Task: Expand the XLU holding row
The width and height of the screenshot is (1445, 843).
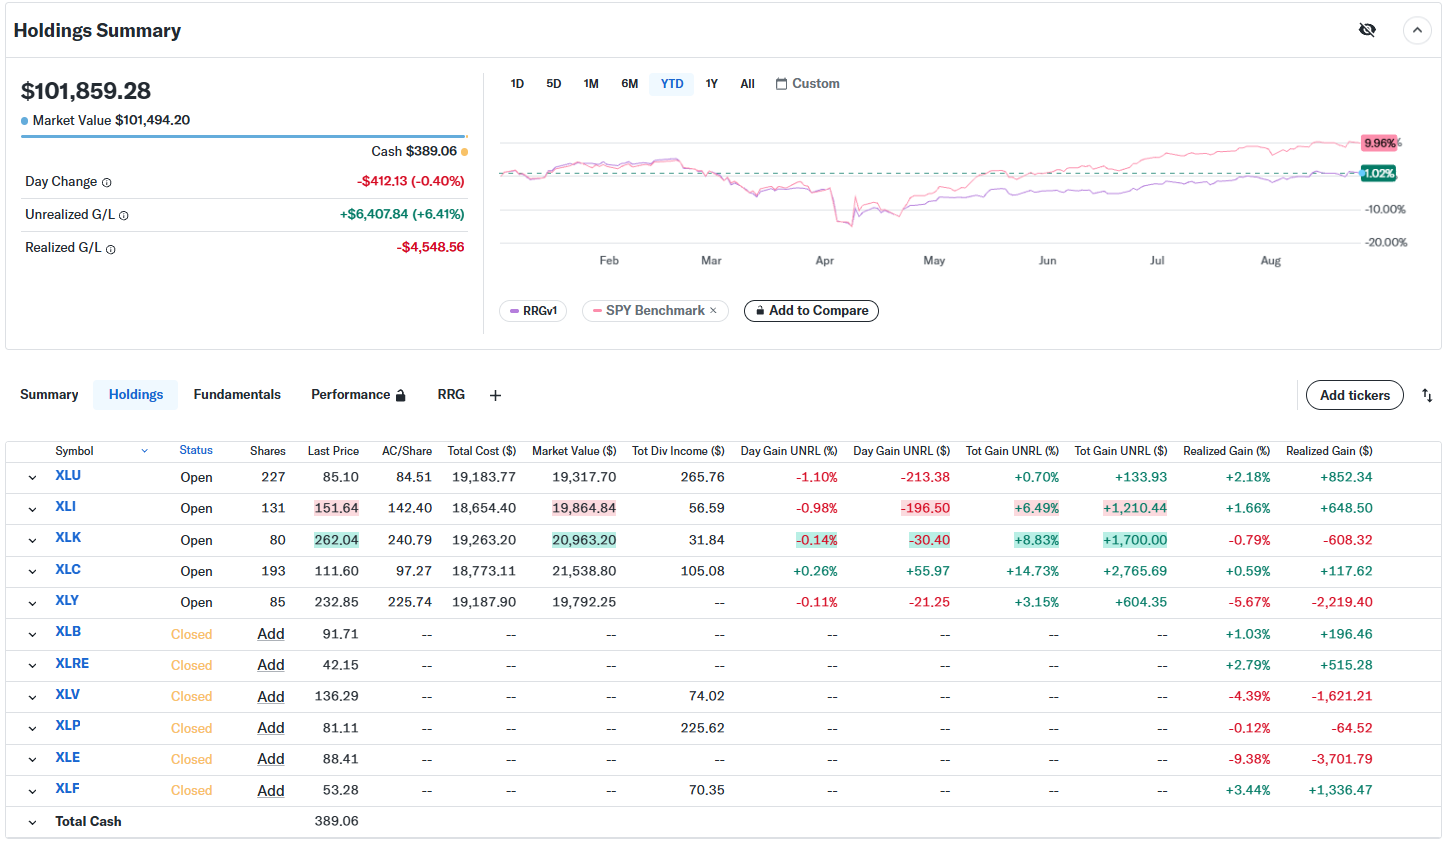Action: click(x=32, y=478)
